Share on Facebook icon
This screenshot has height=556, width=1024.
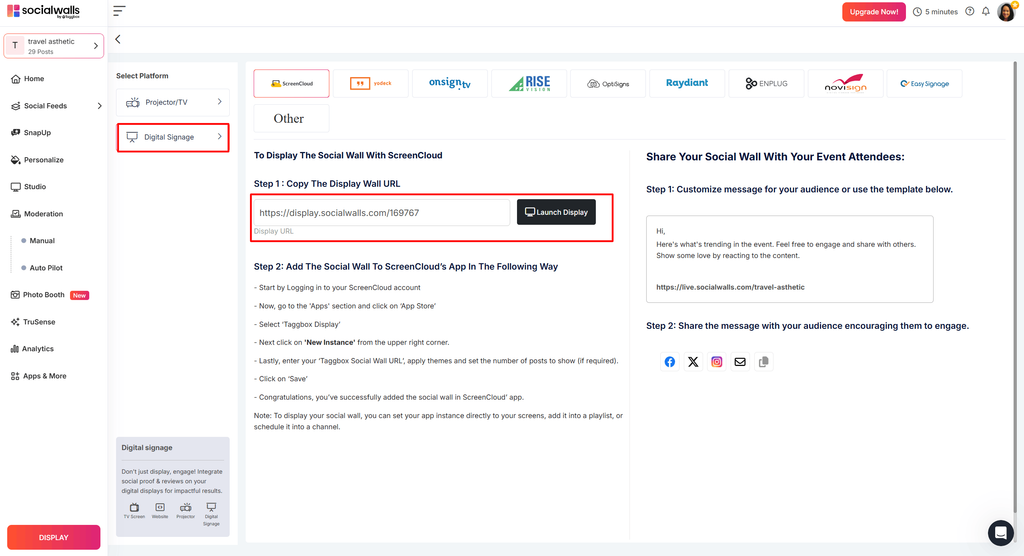pyautogui.click(x=669, y=361)
